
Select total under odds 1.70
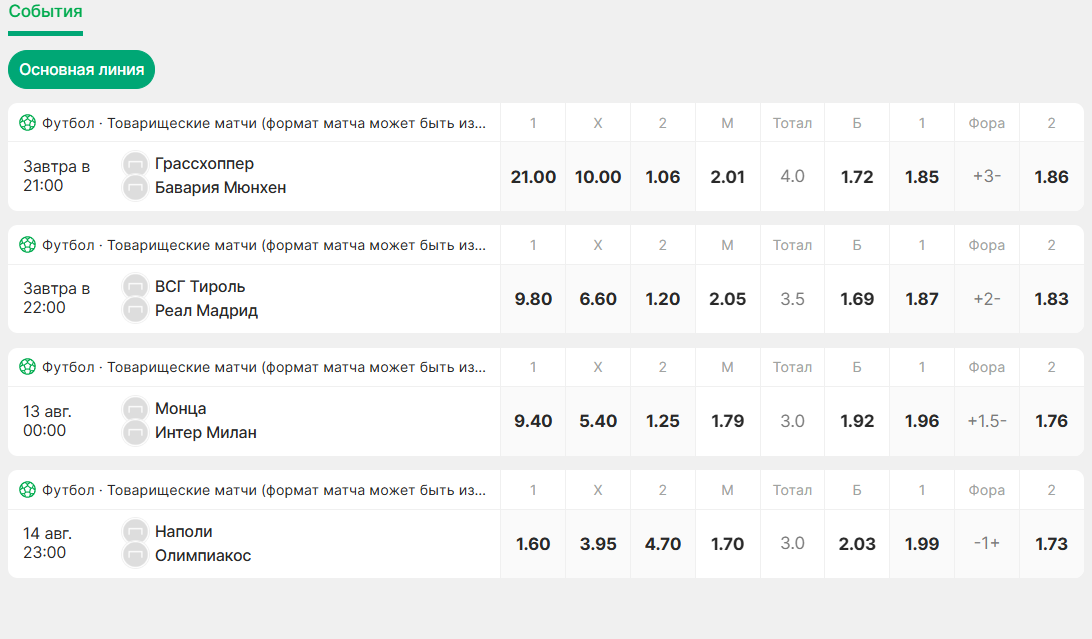pyautogui.click(x=727, y=544)
